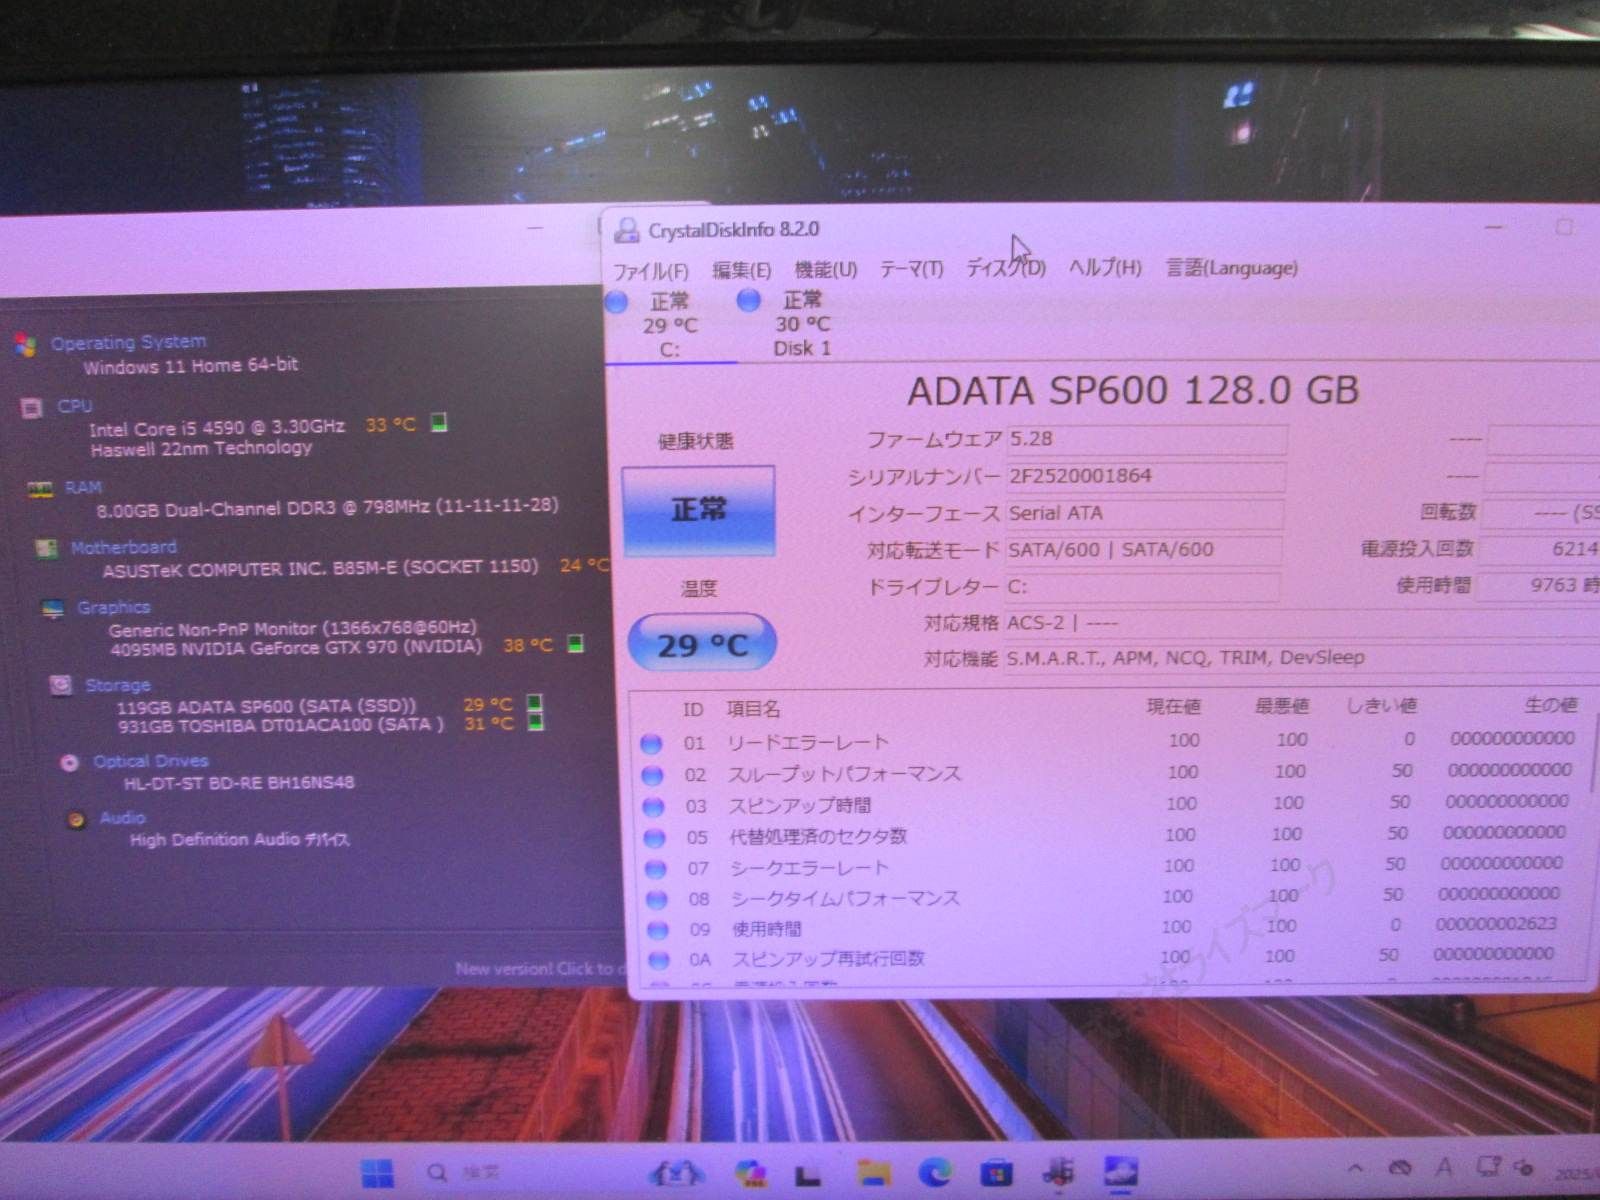Click the drive letter field showing C:
Screen dimensions: 1600x1200
tap(1142, 587)
